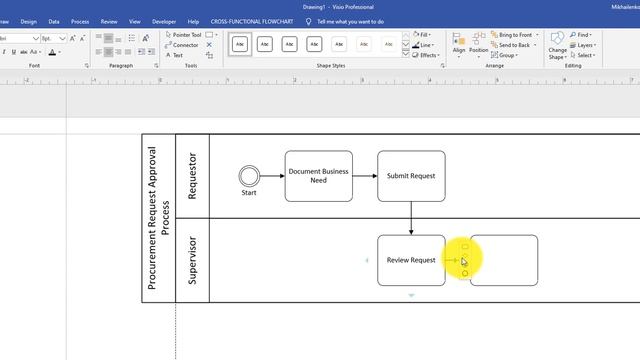
Task: Open the Cross-Functional Flowchart tab
Action: click(252, 22)
